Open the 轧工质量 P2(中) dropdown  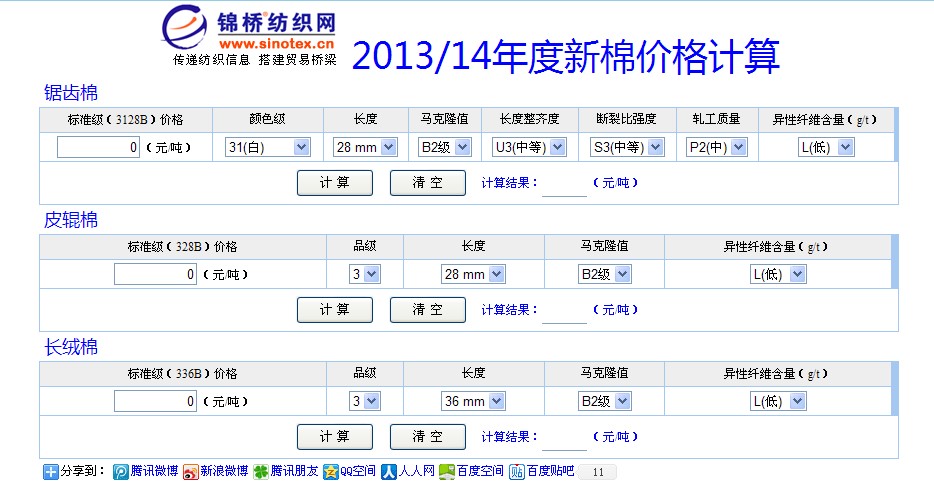717,147
